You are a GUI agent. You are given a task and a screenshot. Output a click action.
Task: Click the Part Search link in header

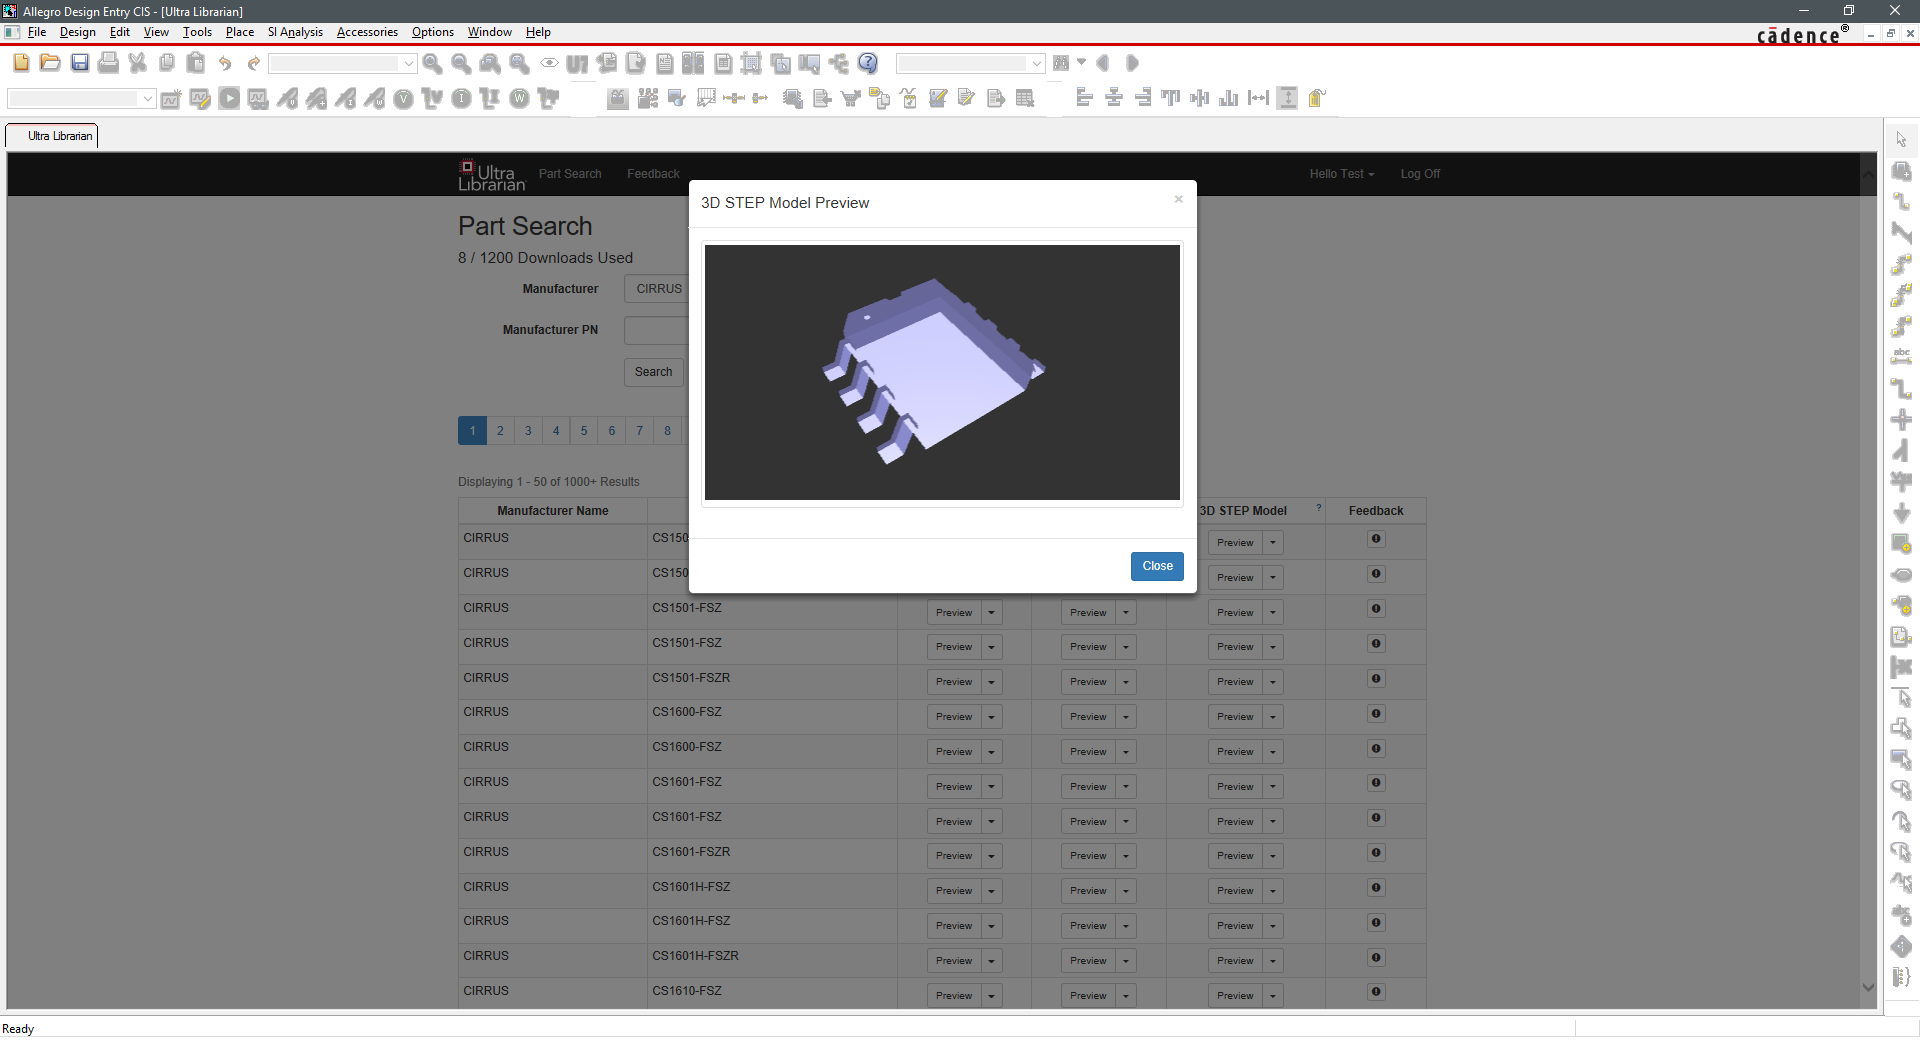click(570, 174)
